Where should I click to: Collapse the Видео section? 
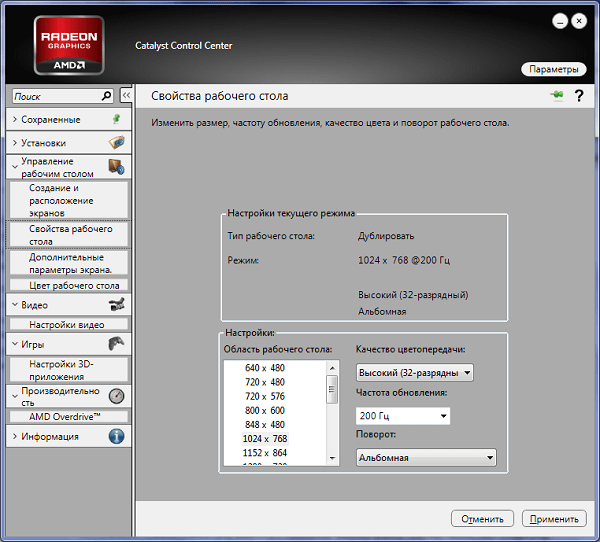click(x=15, y=305)
